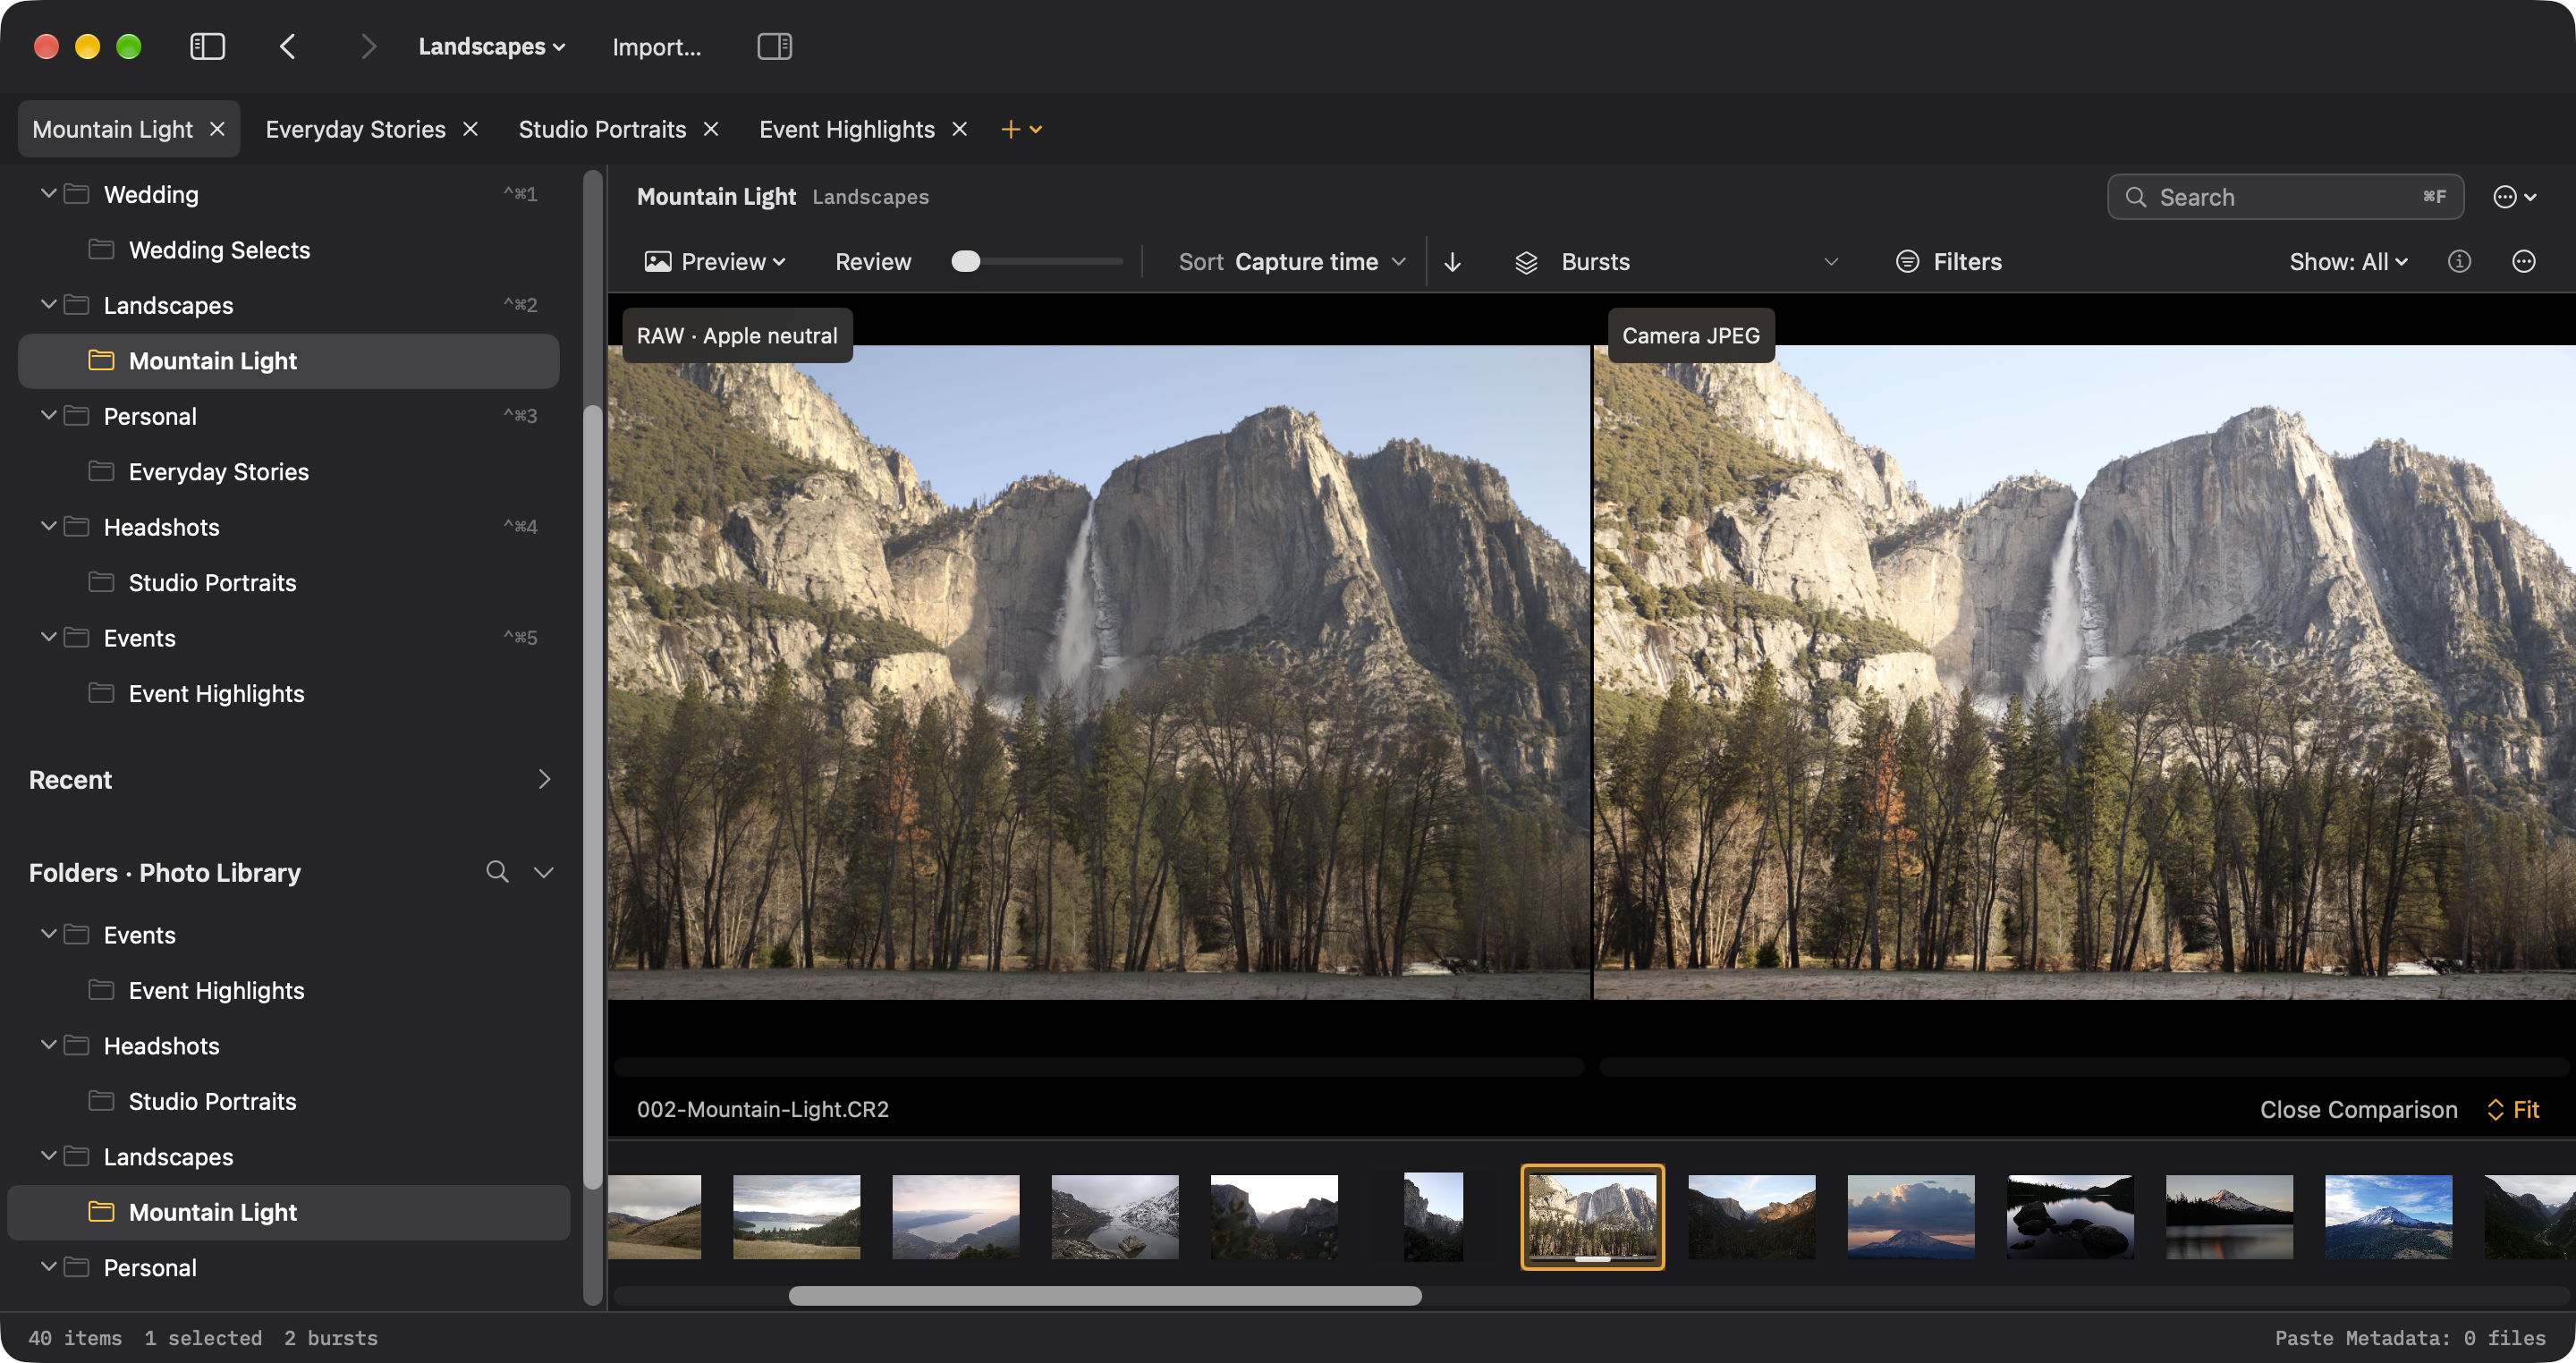Click the Bursts stack icon
This screenshot has height=1363, width=2576.
point(1526,262)
